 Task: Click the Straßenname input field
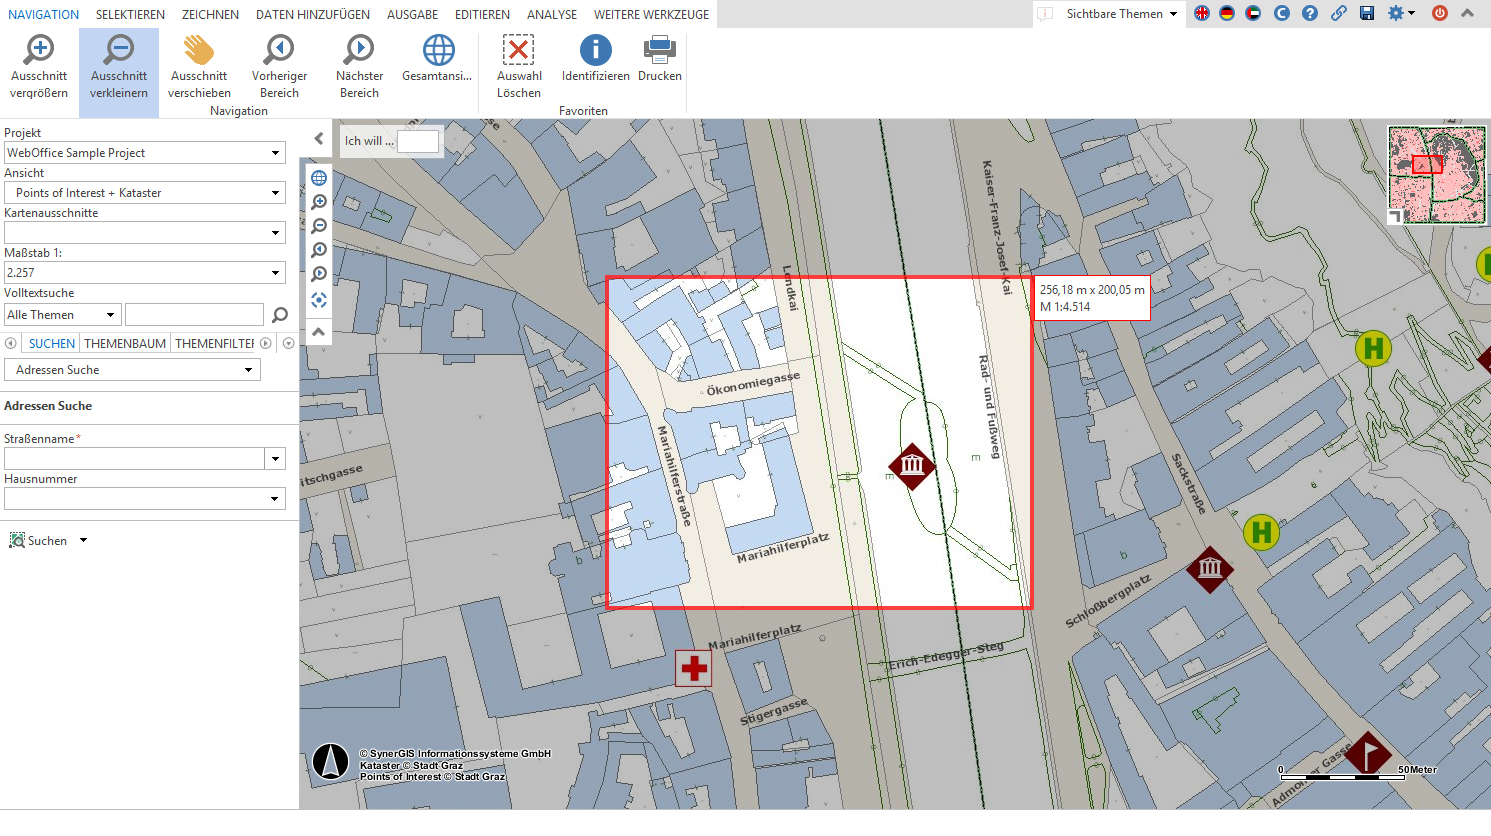tap(134, 459)
